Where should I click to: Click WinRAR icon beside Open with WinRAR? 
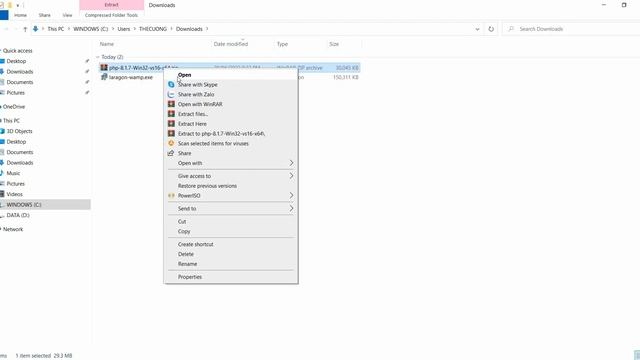point(171,104)
